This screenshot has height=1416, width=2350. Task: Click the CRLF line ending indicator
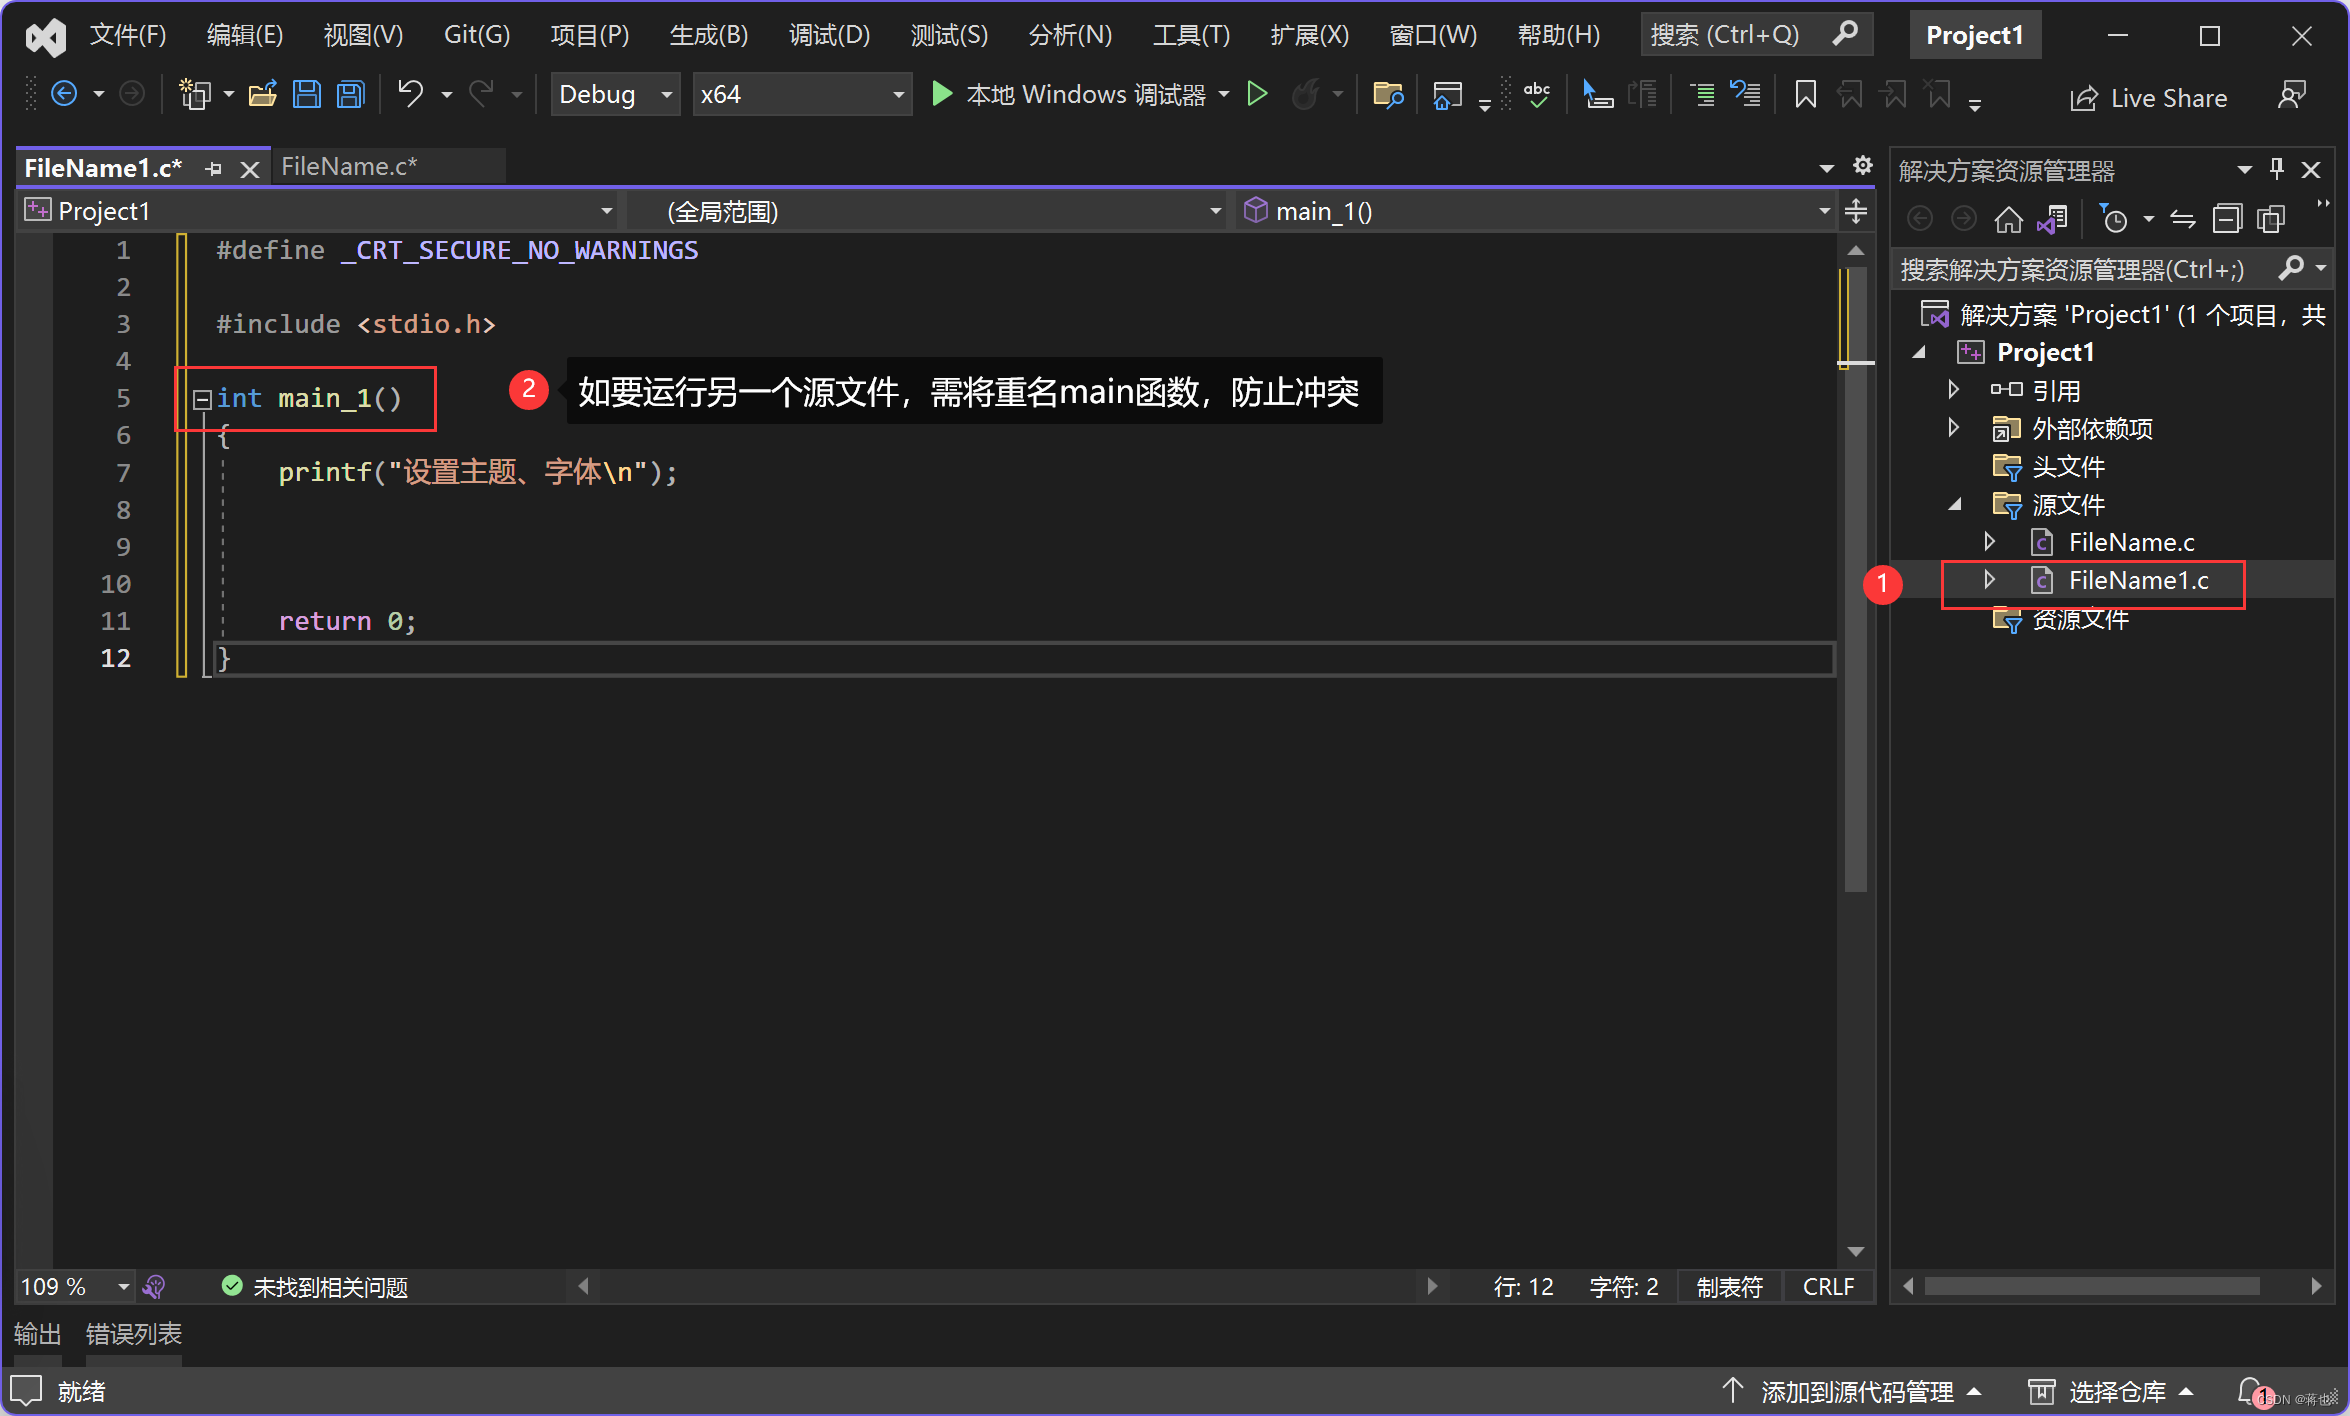tap(1828, 1286)
